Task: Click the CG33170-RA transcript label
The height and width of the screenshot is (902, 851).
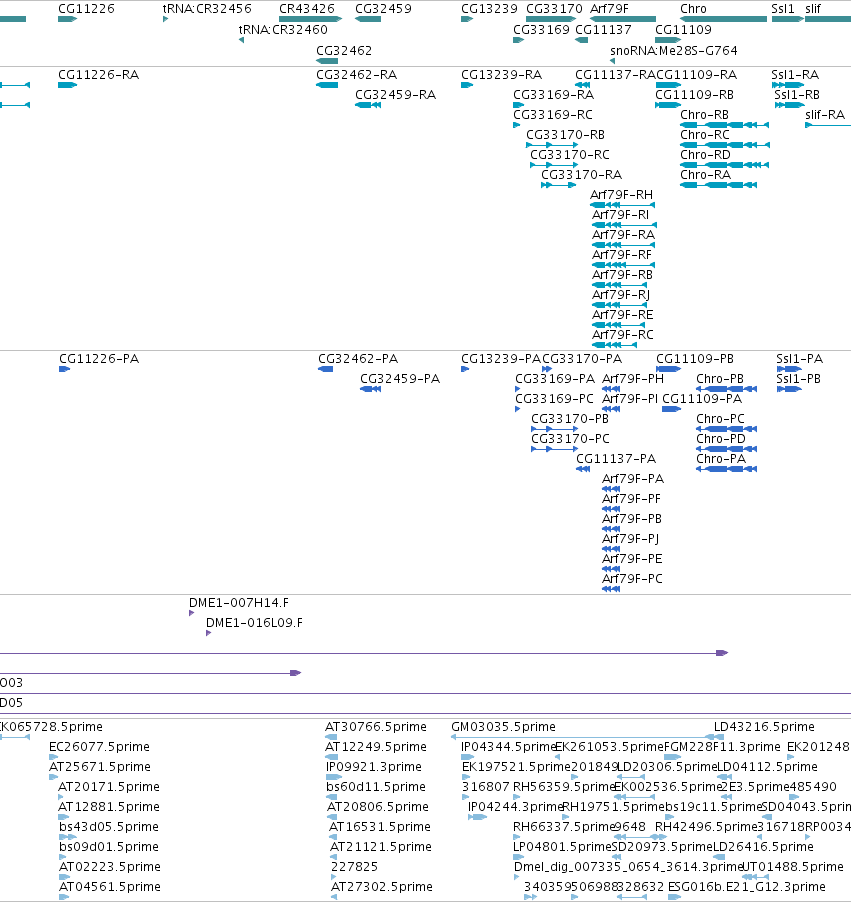Action: point(582,174)
